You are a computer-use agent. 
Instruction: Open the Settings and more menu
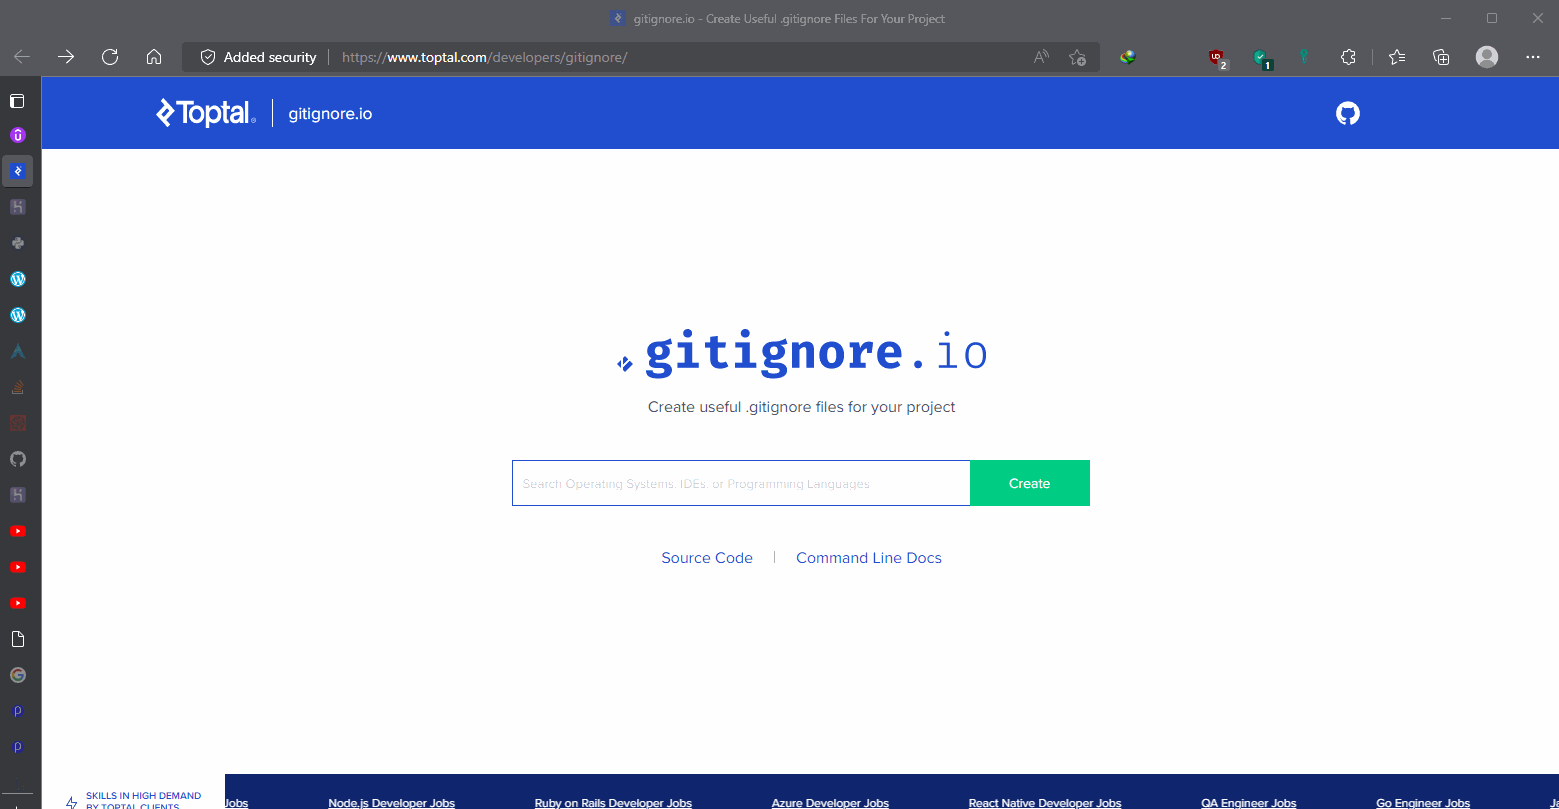click(1532, 57)
